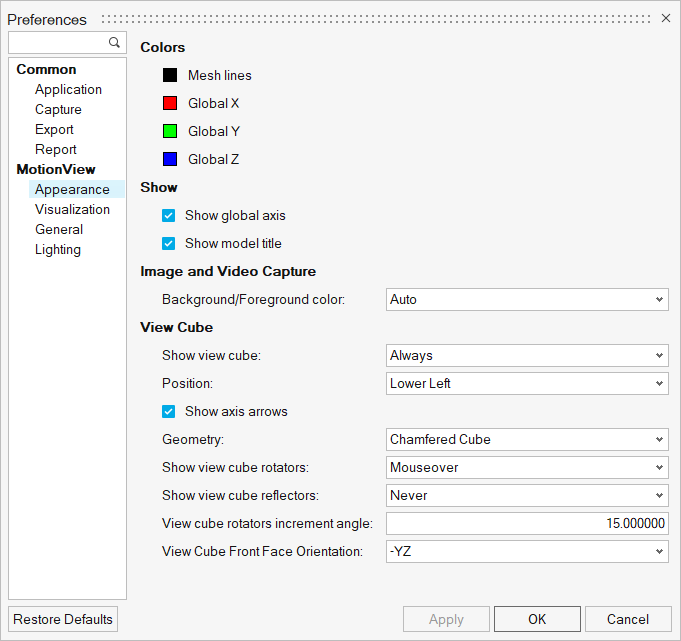Select Capture preferences category
The height and width of the screenshot is (641, 681).
pyautogui.click(x=58, y=109)
